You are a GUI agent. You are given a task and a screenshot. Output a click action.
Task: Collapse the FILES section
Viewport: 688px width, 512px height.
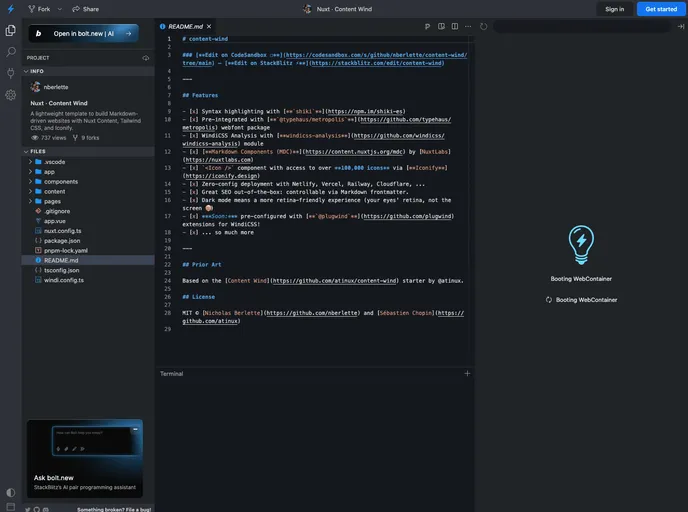pyautogui.click(x=88, y=151)
